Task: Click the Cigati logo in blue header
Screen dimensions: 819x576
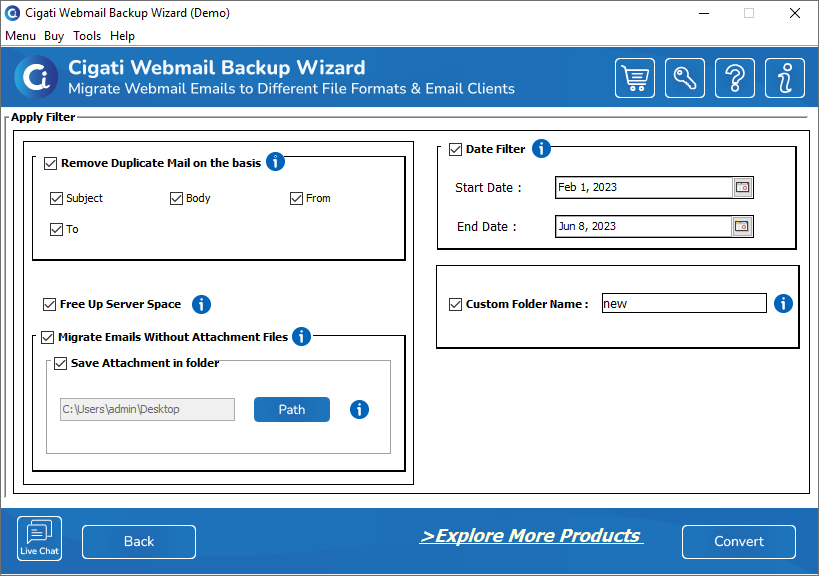Action: pyautogui.click(x=36, y=78)
